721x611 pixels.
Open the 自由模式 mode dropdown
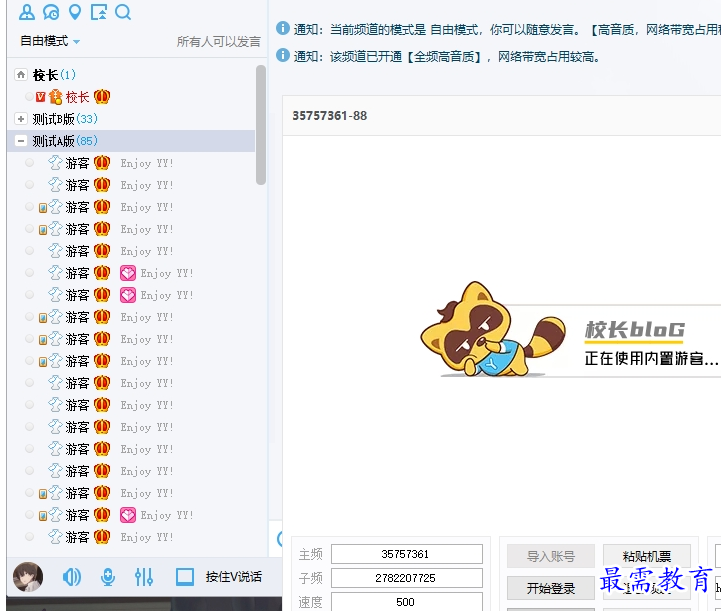[50, 41]
